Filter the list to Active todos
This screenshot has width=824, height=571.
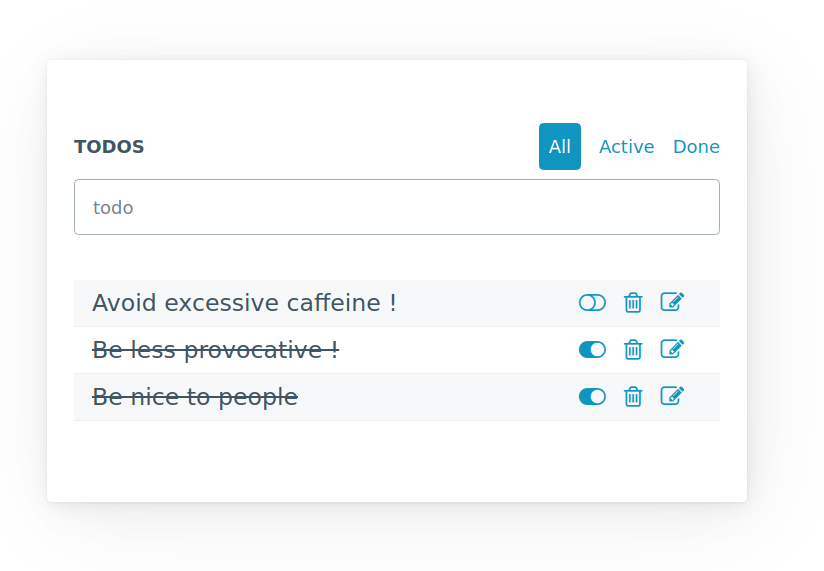pos(626,147)
